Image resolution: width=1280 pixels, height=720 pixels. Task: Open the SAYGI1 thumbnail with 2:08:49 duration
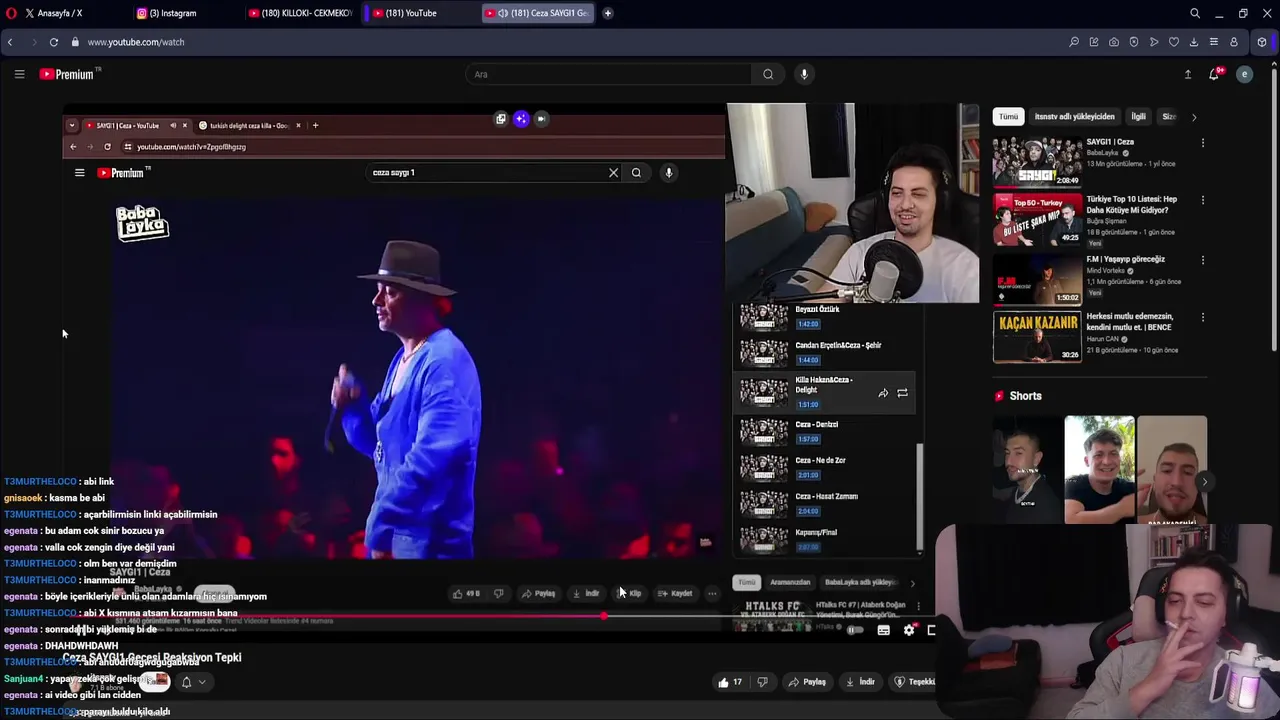[1037, 162]
